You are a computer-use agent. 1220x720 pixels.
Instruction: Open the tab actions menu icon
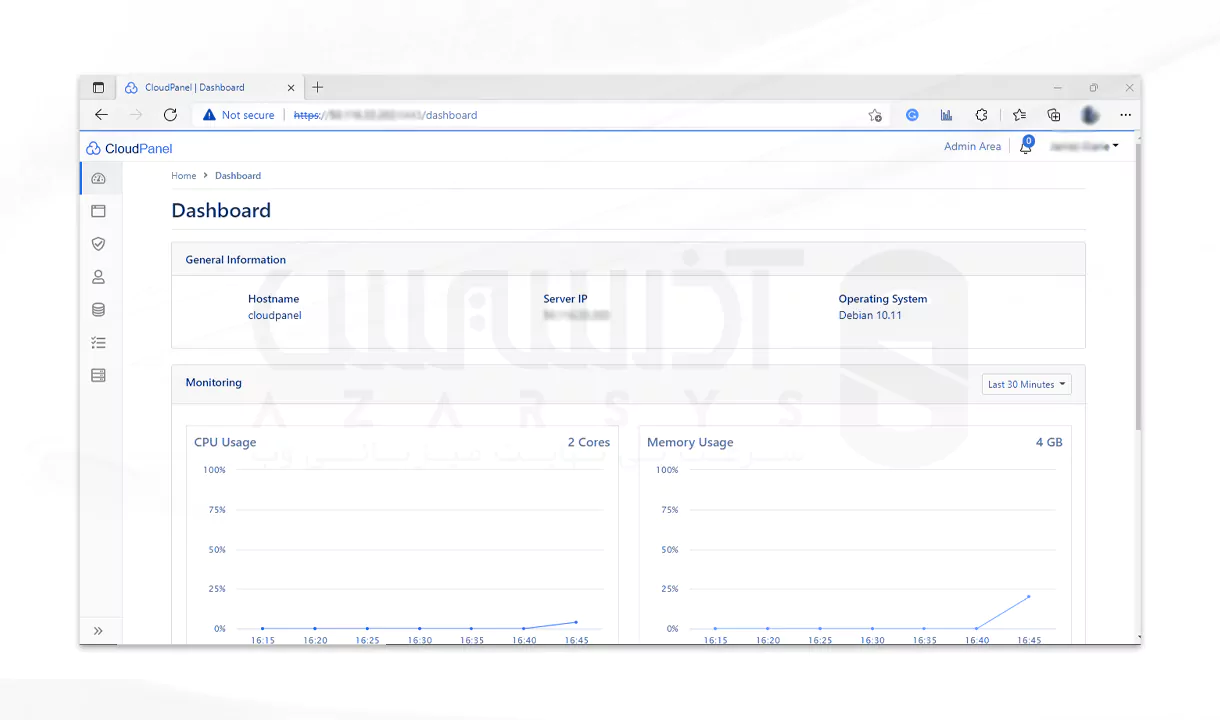click(98, 87)
